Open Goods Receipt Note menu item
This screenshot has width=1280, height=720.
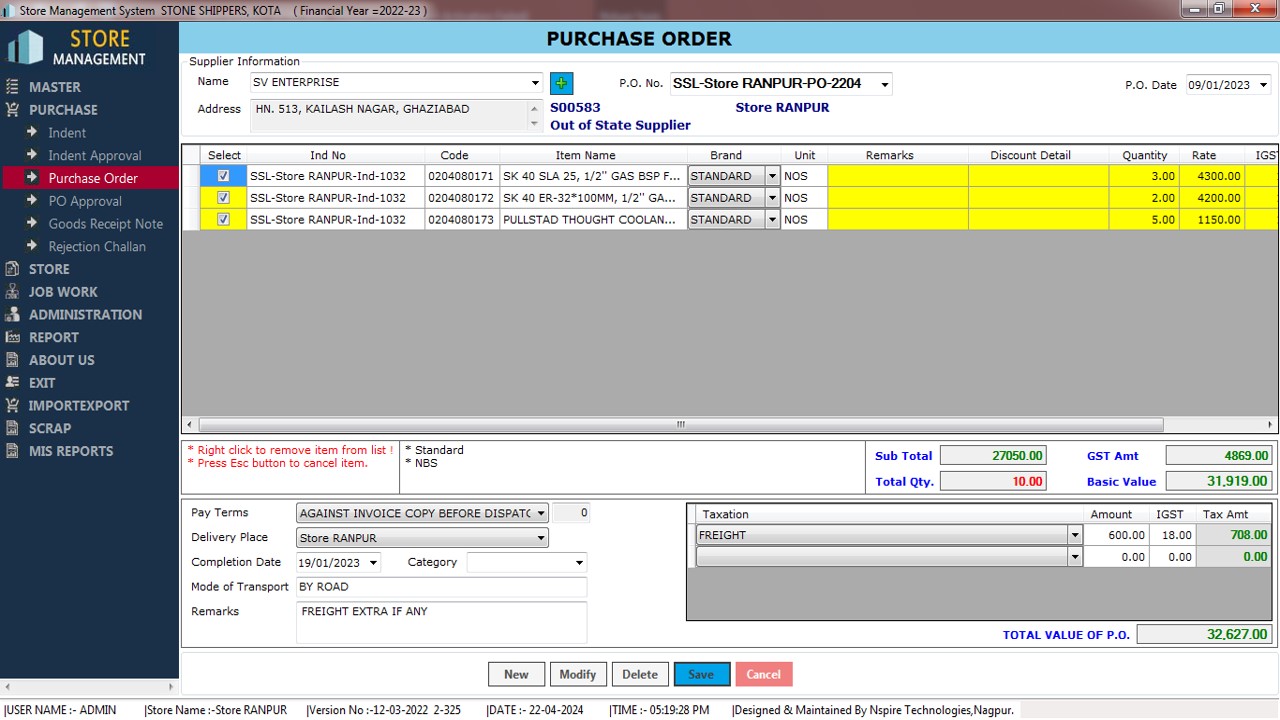pos(105,224)
